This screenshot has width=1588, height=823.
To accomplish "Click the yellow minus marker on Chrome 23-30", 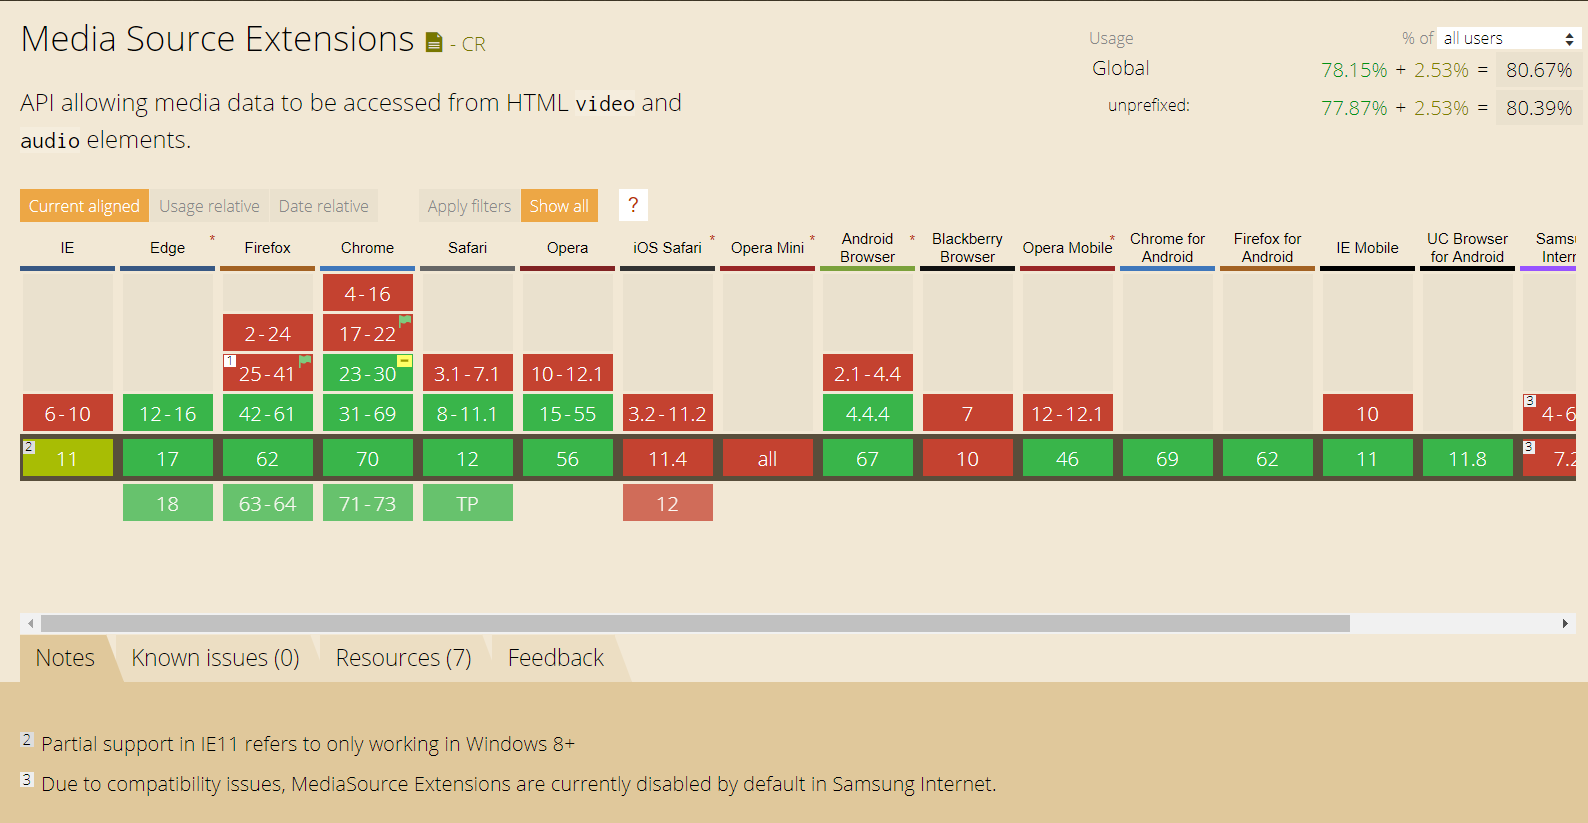I will (x=405, y=360).
